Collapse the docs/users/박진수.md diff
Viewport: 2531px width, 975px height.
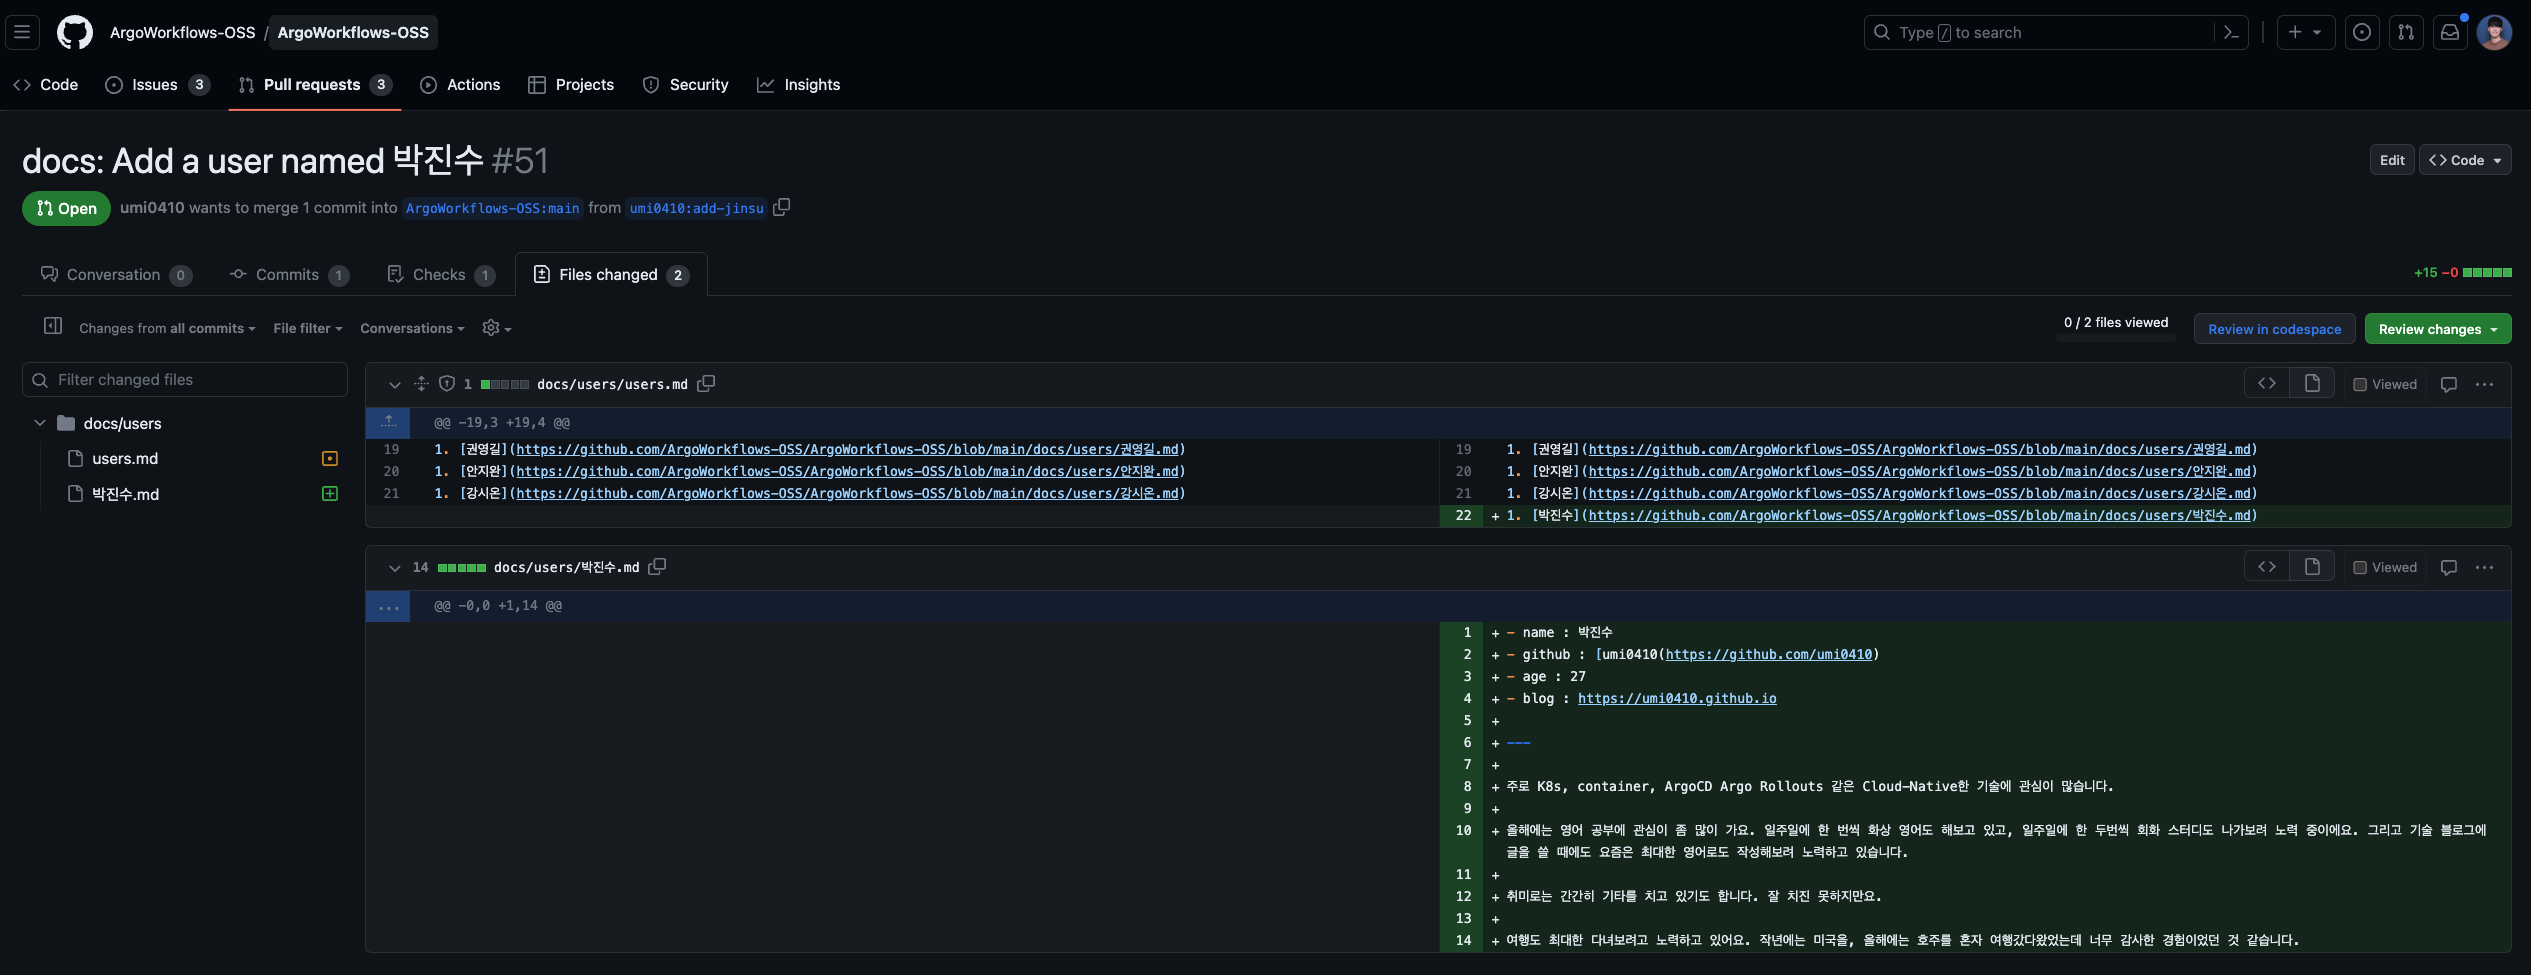point(394,567)
